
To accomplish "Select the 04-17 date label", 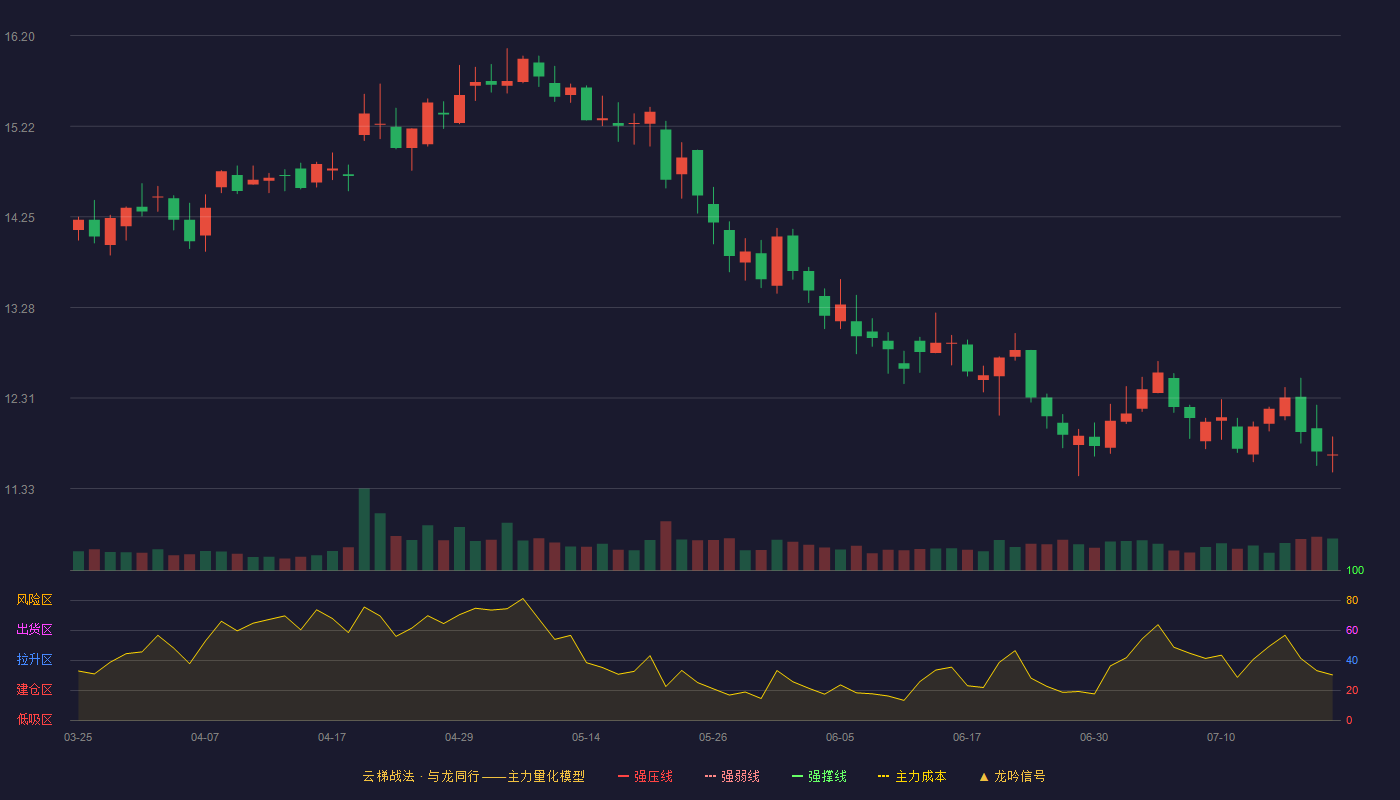I will (x=332, y=737).
